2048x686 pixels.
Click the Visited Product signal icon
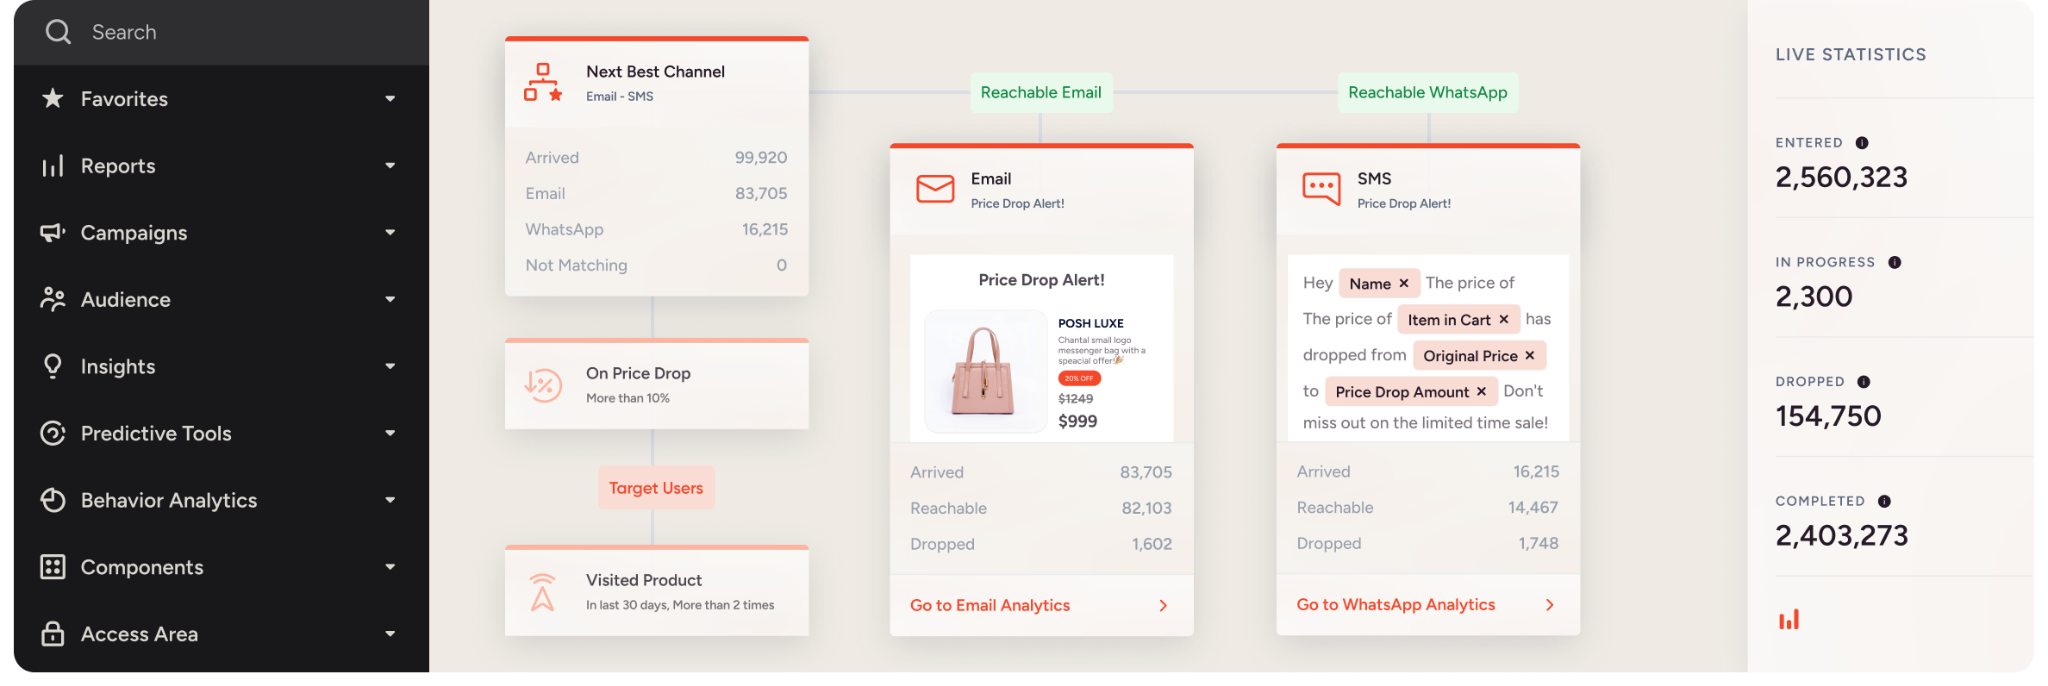[x=542, y=592]
